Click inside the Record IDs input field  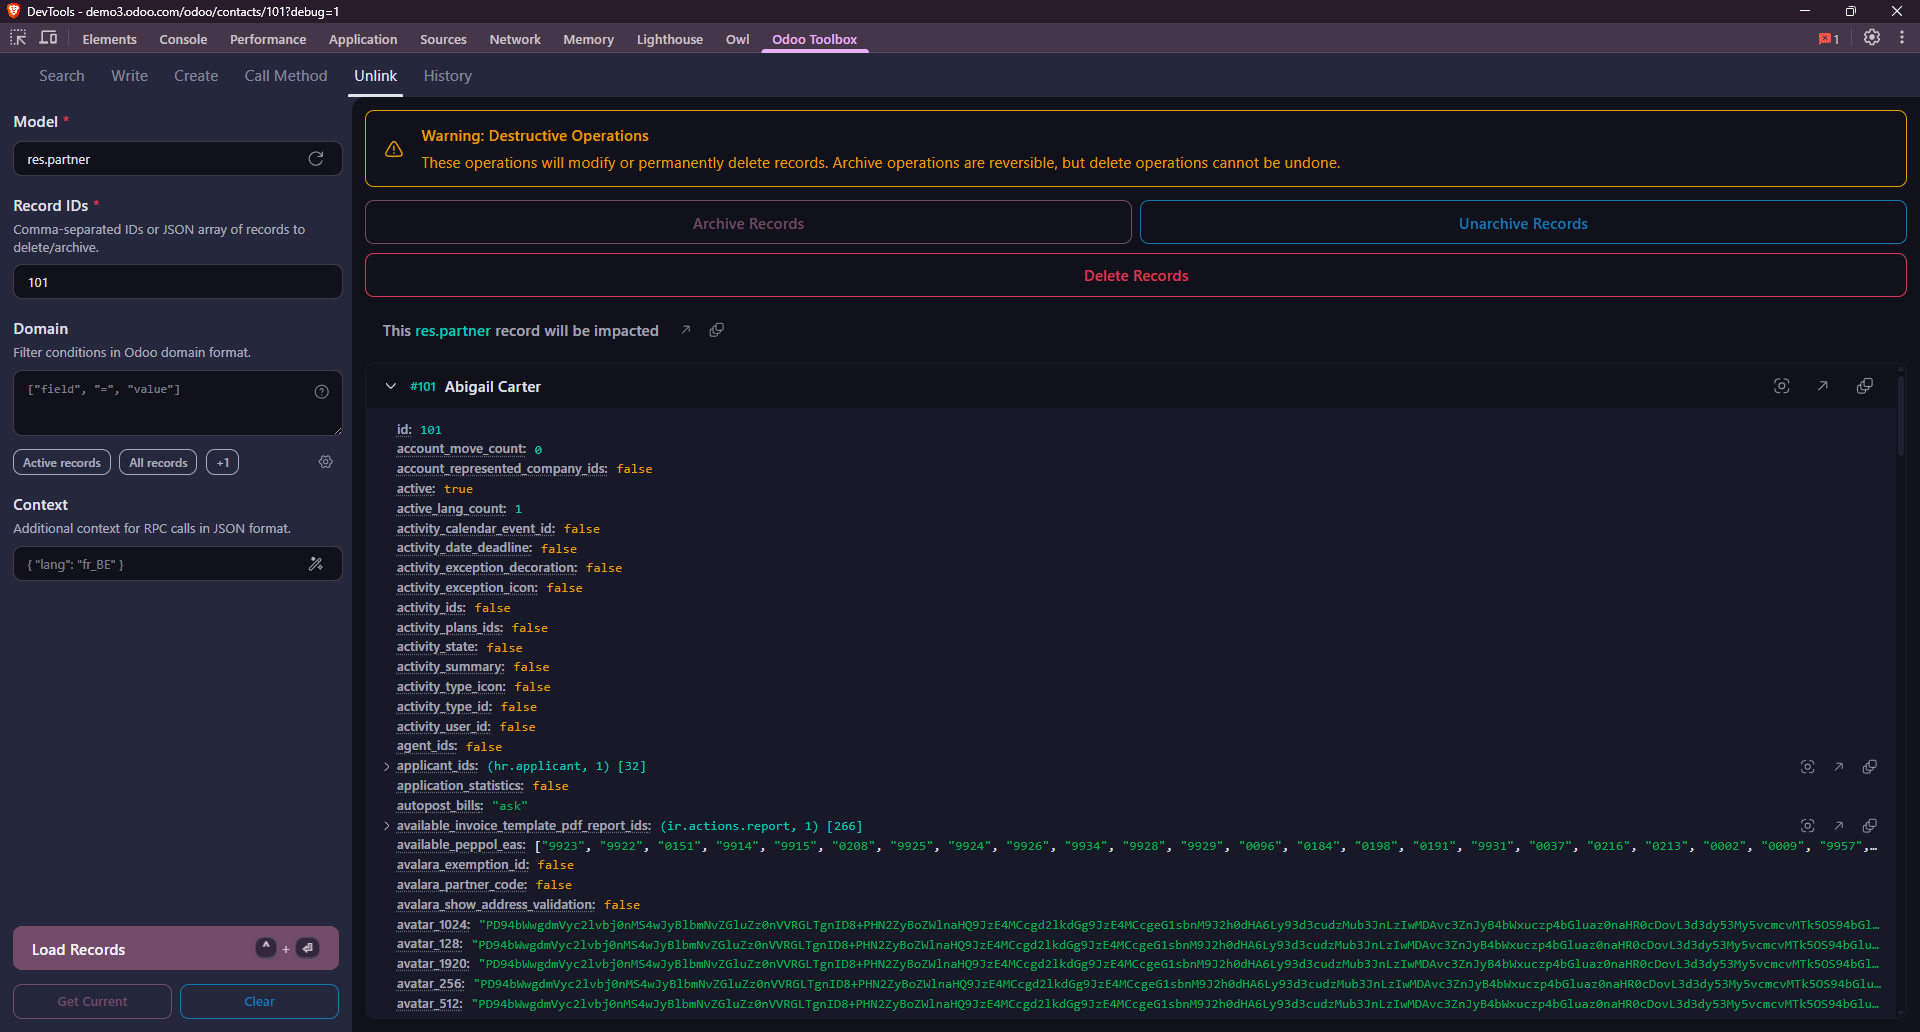pyautogui.click(x=177, y=281)
